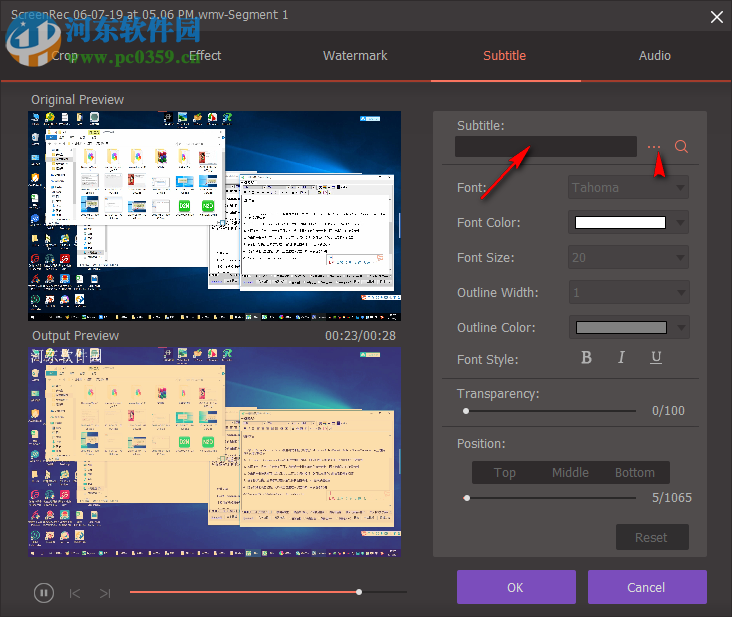
Task: Jump to previous frame in preview
Action: click(x=75, y=593)
